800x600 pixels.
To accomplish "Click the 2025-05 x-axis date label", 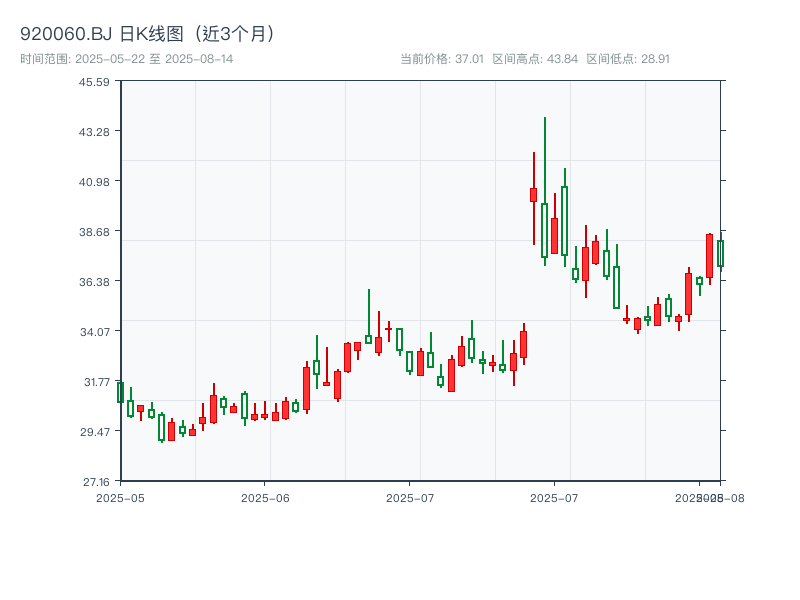I will click(120, 497).
